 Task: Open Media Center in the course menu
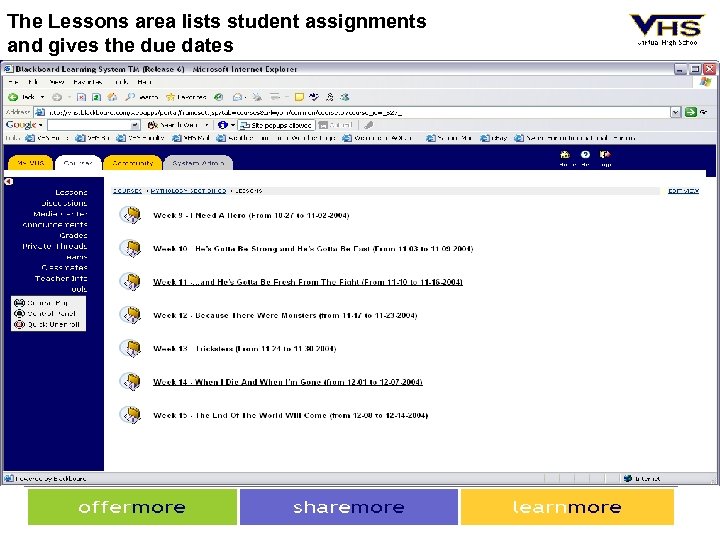pyautogui.click(x=60, y=214)
